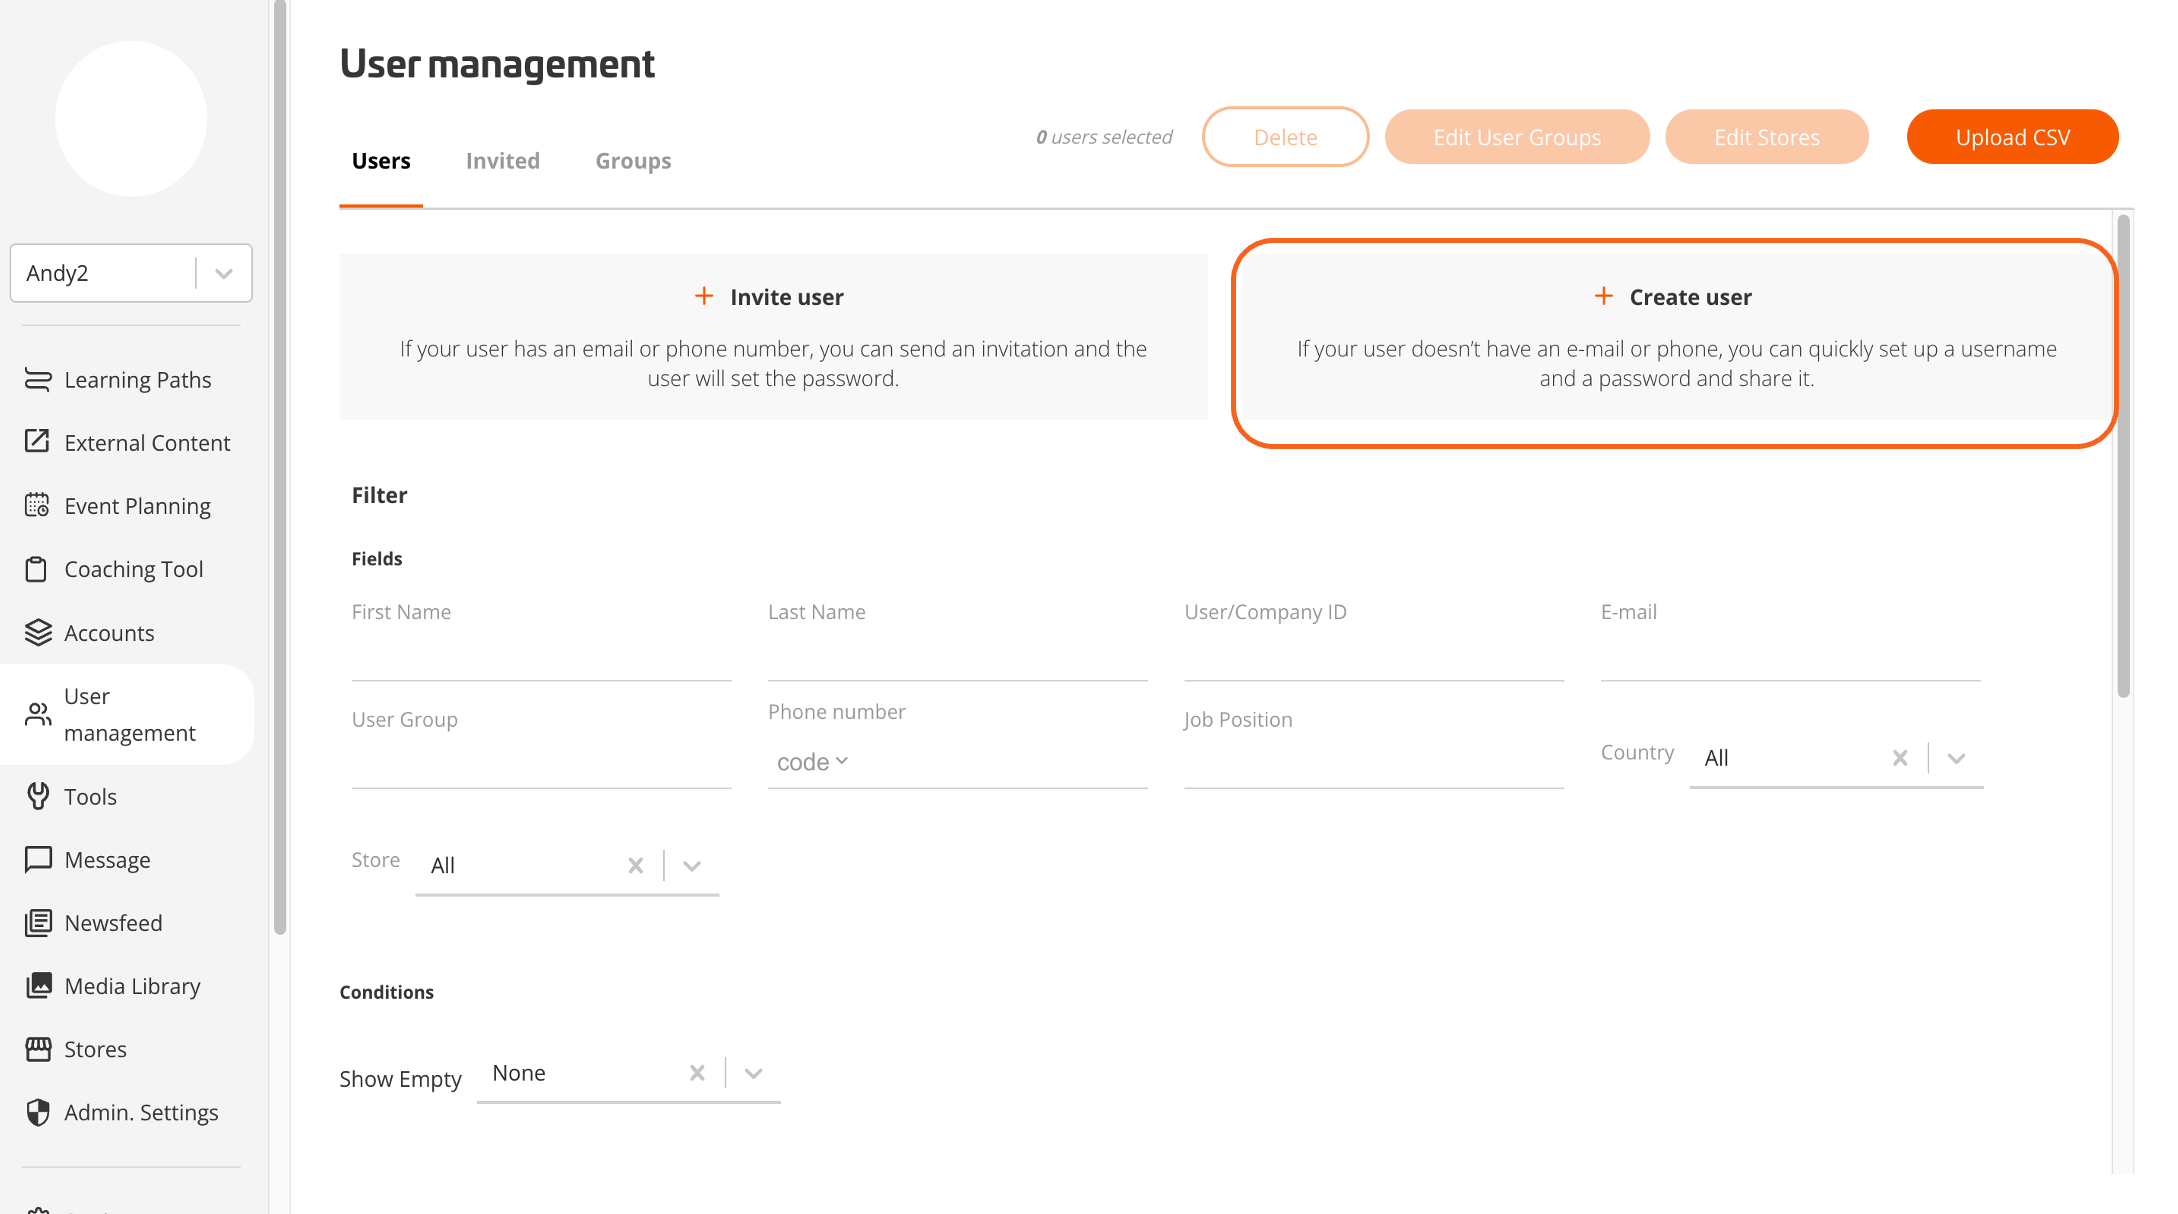Open Tools menu item text
2178x1214 pixels.
(90, 797)
